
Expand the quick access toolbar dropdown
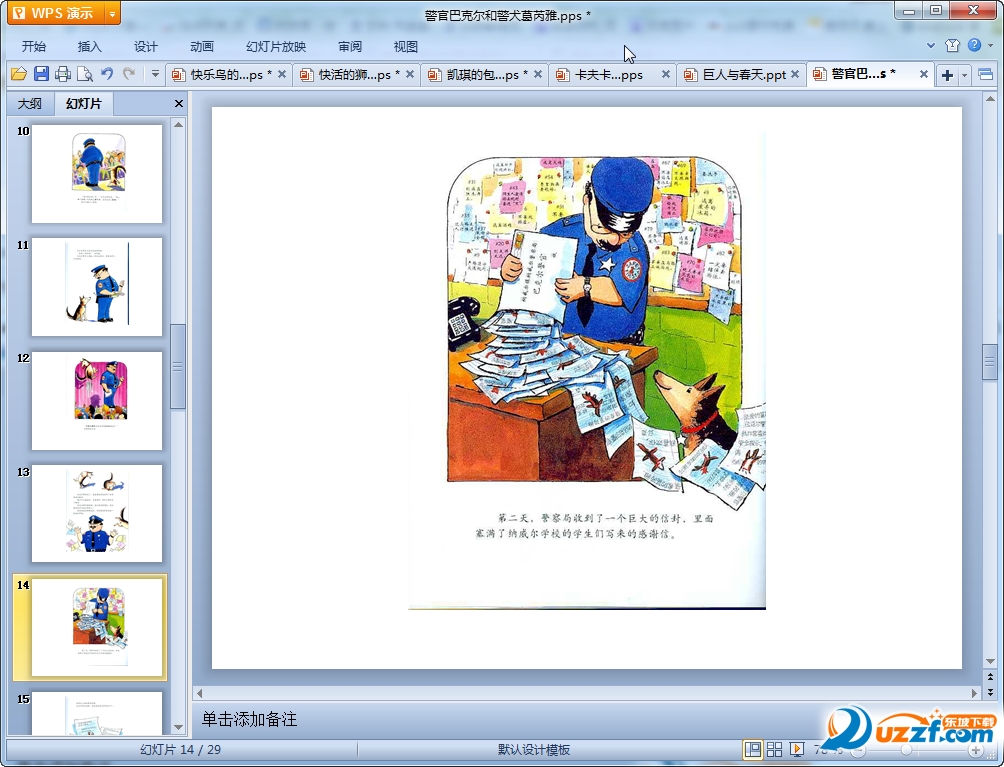[155, 74]
